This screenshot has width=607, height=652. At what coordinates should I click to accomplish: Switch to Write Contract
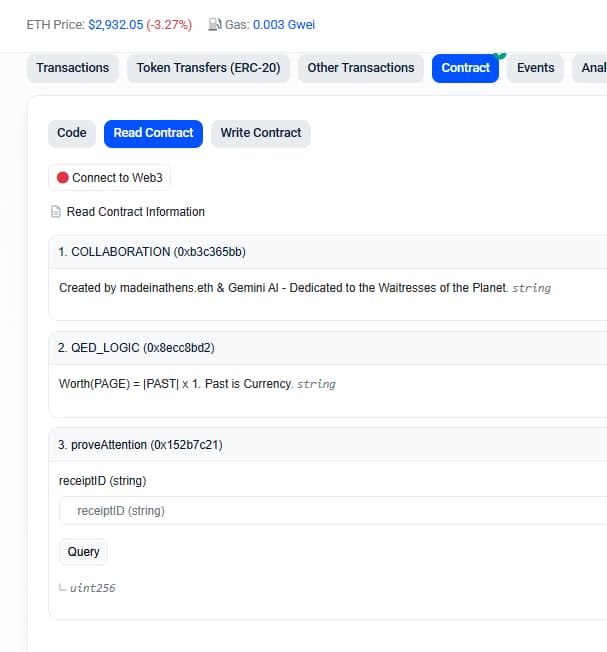click(261, 133)
